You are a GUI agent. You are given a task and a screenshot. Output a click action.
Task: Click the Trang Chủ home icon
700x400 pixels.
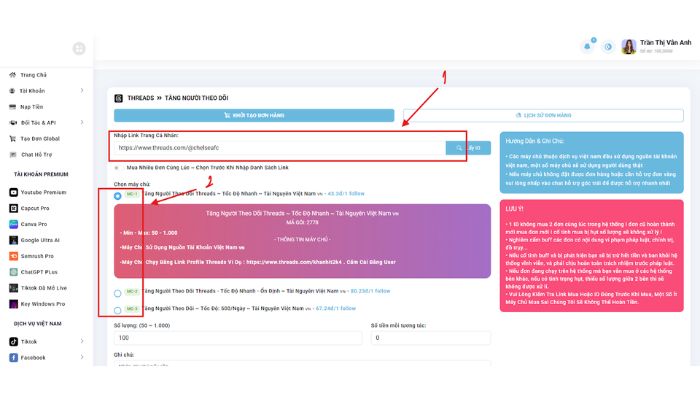[12, 75]
